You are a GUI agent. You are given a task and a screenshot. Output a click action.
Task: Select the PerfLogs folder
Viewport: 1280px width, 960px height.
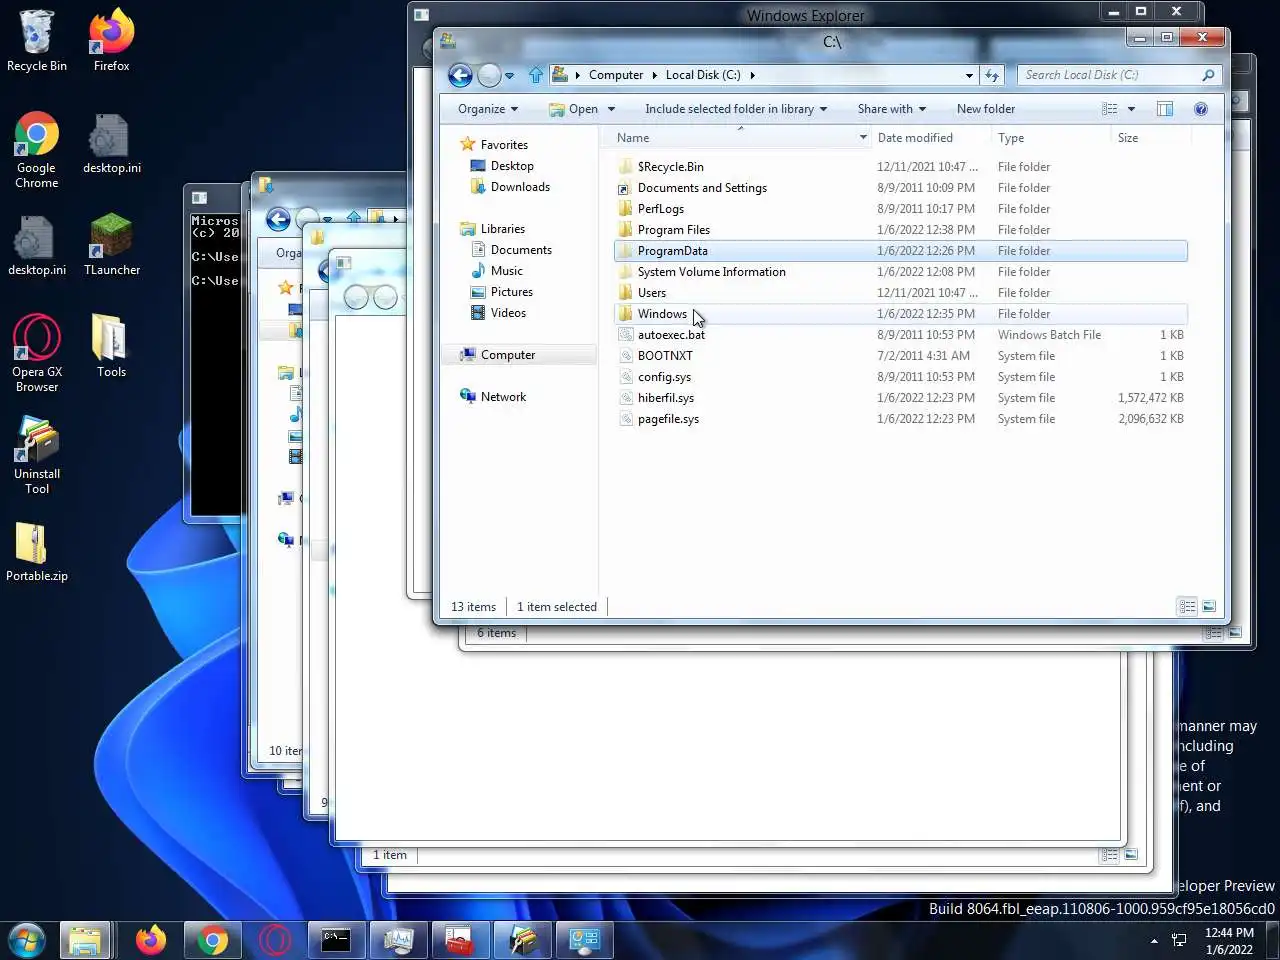(x=900, y=209)
